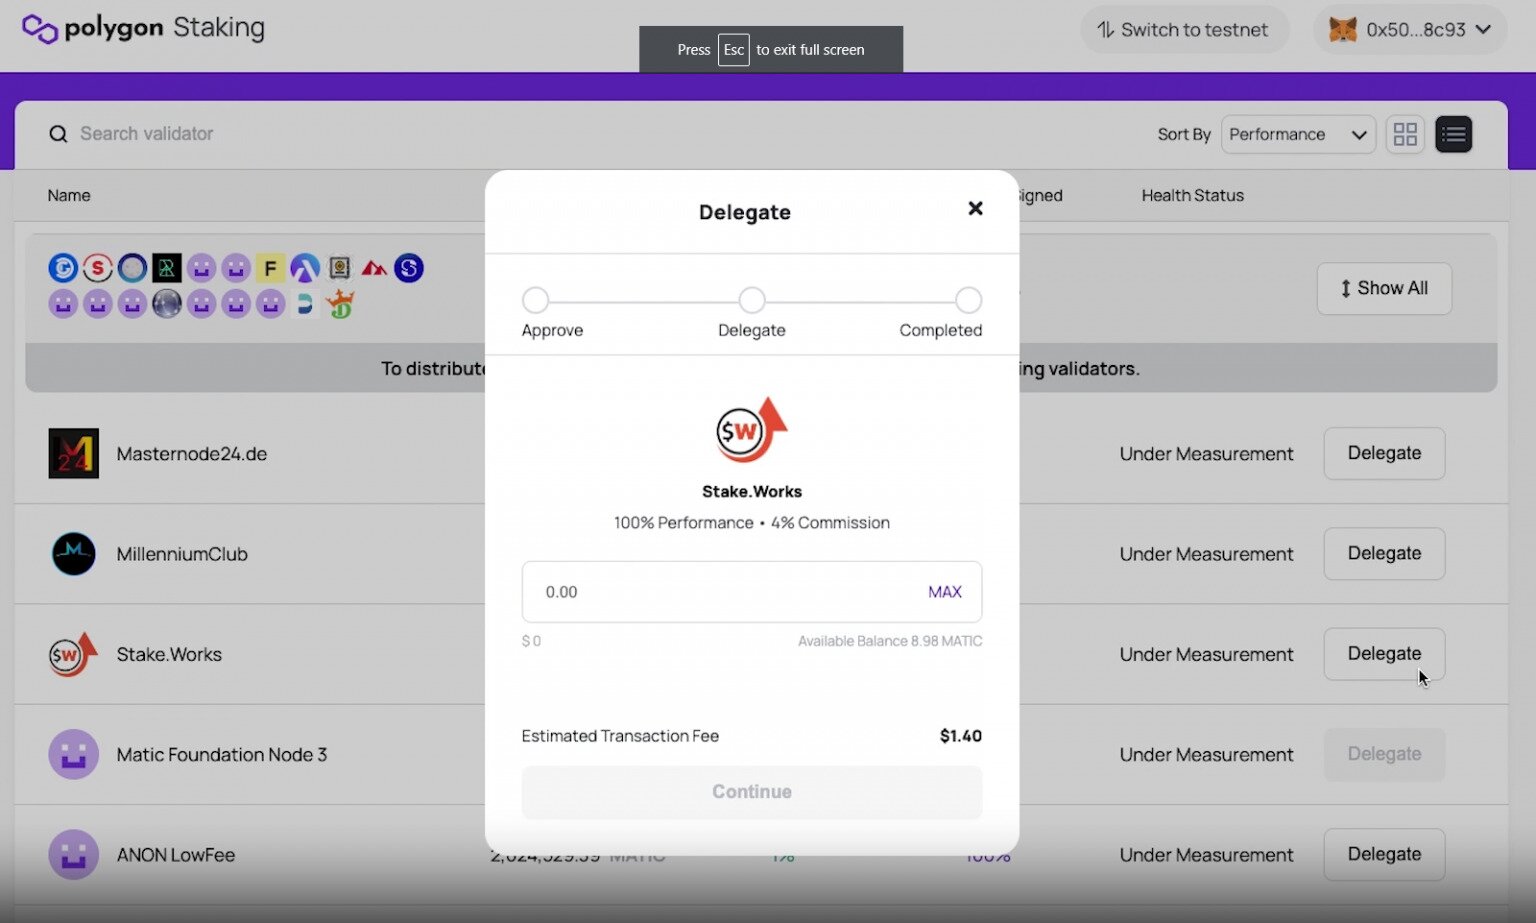The height and width of the screenshot is (923, 1536).
Task: Select the Approve step circle
Action: pyautogui.click(x=536, y=300)
